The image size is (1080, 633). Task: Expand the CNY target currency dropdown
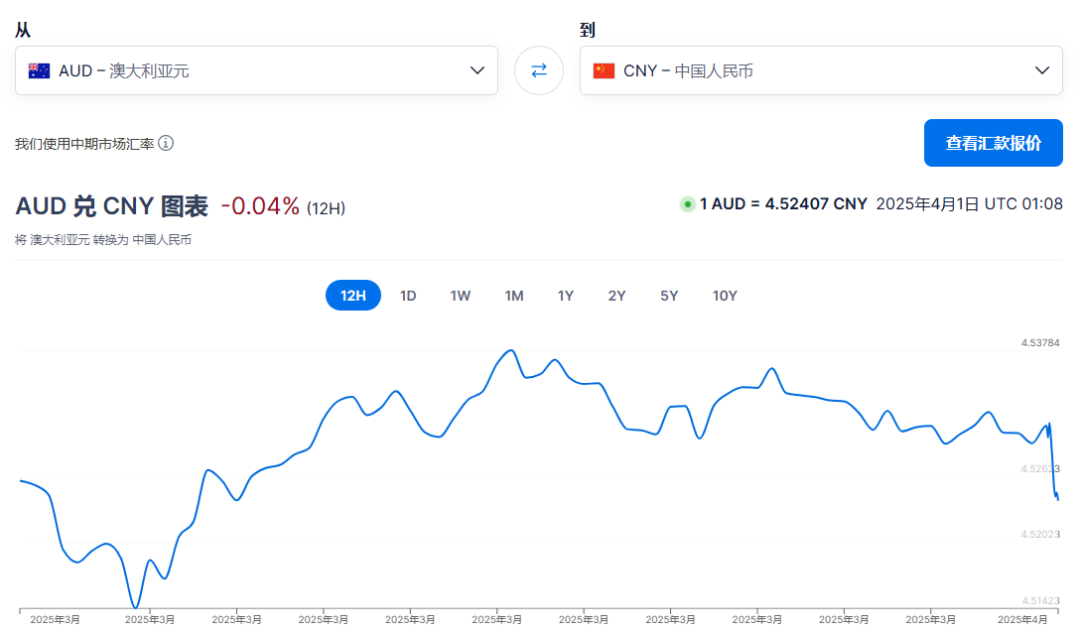(x=821, y=70)
